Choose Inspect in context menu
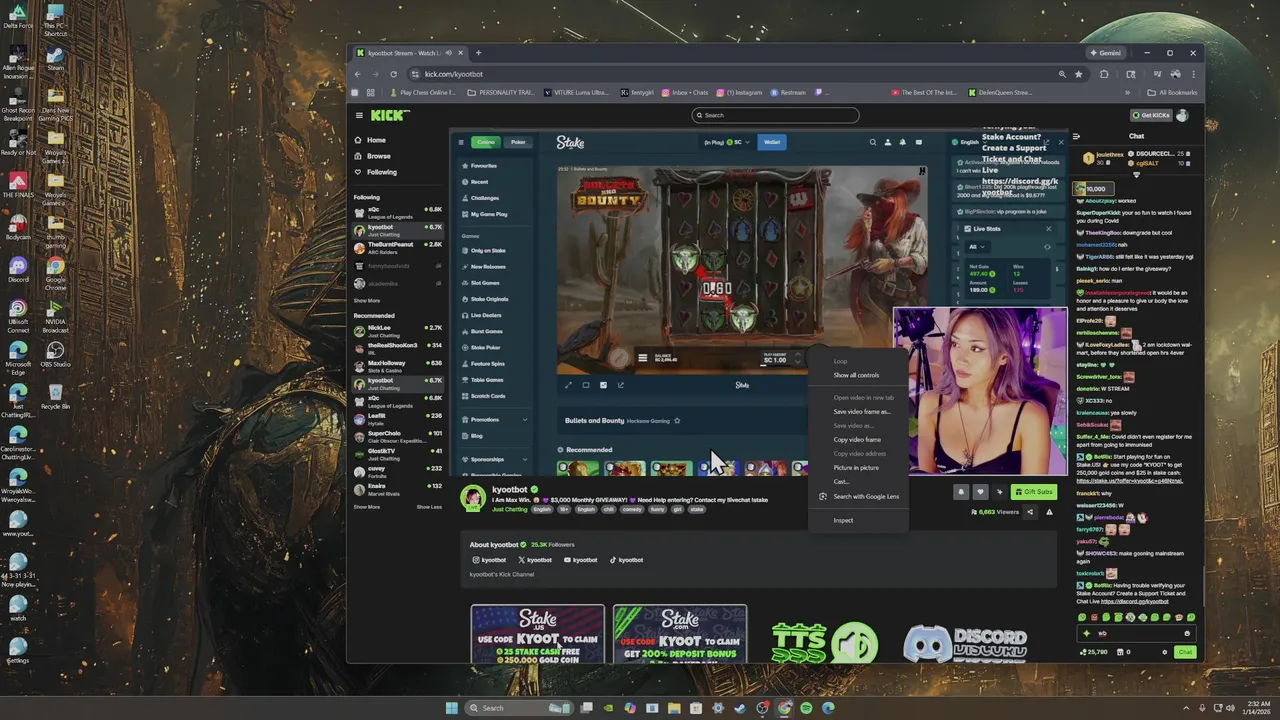This screenshot has height=720, width=1280. tap(843, 520)
